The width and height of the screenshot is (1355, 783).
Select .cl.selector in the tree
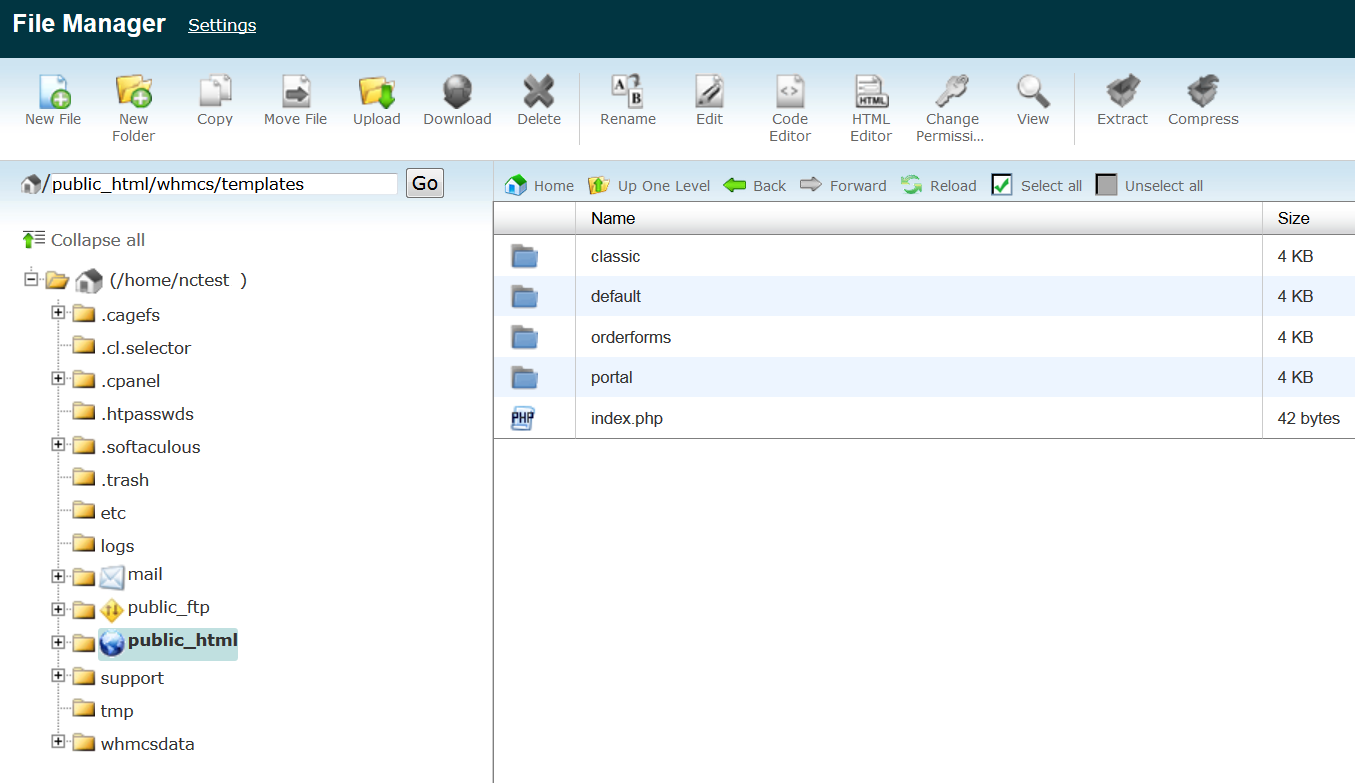tap(146, 348)
